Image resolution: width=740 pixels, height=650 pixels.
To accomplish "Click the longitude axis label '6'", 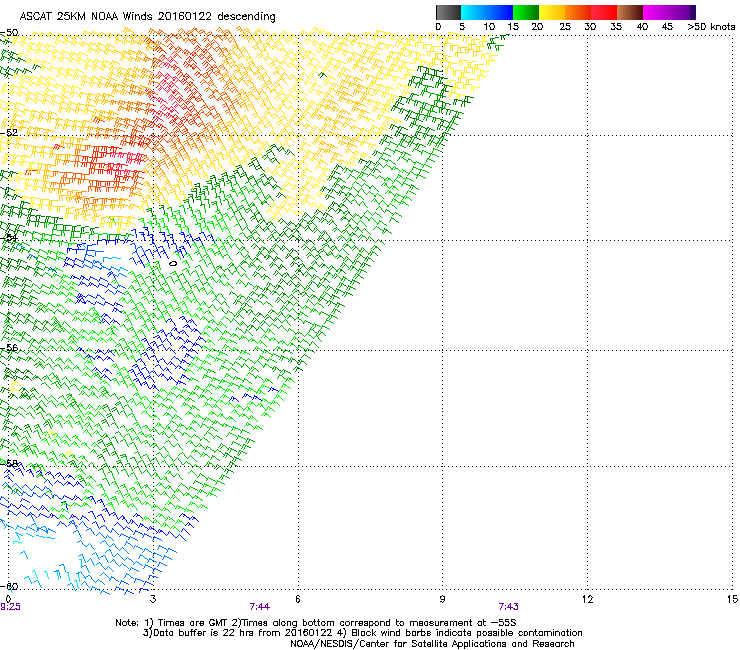I will (x=297, y=599).
